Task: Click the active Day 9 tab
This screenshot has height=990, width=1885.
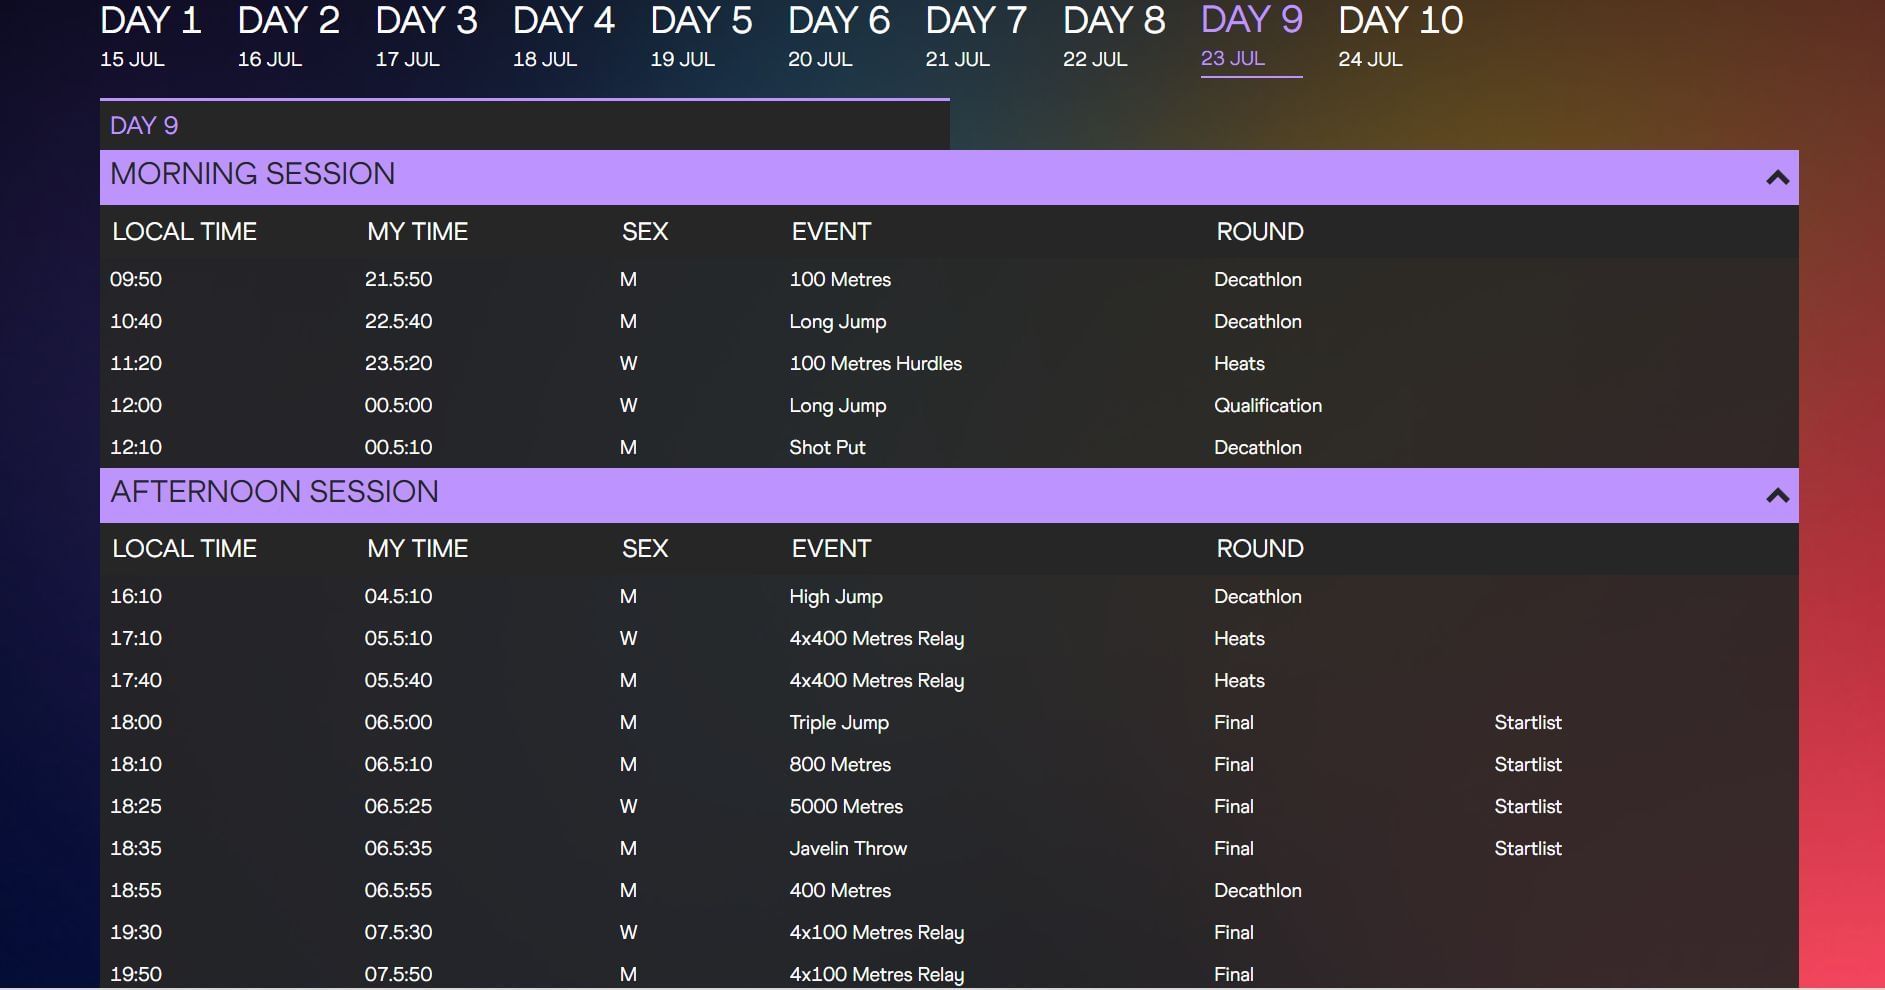Action: tap(1251, 36)
